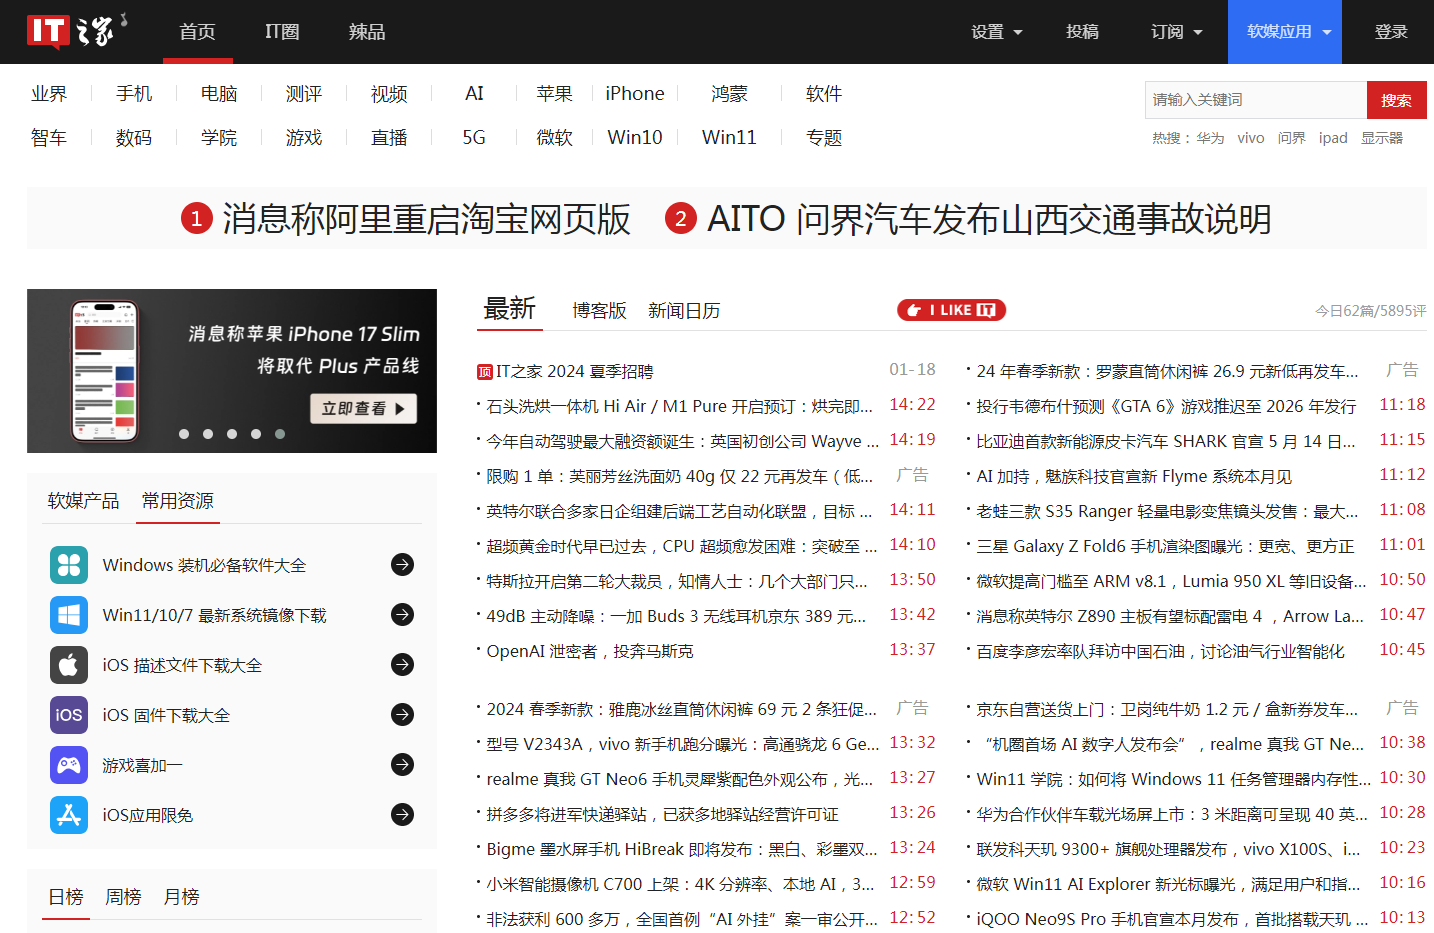Click the I LIKE IT badge
1434x933 pixels.
tap(951, 310)
